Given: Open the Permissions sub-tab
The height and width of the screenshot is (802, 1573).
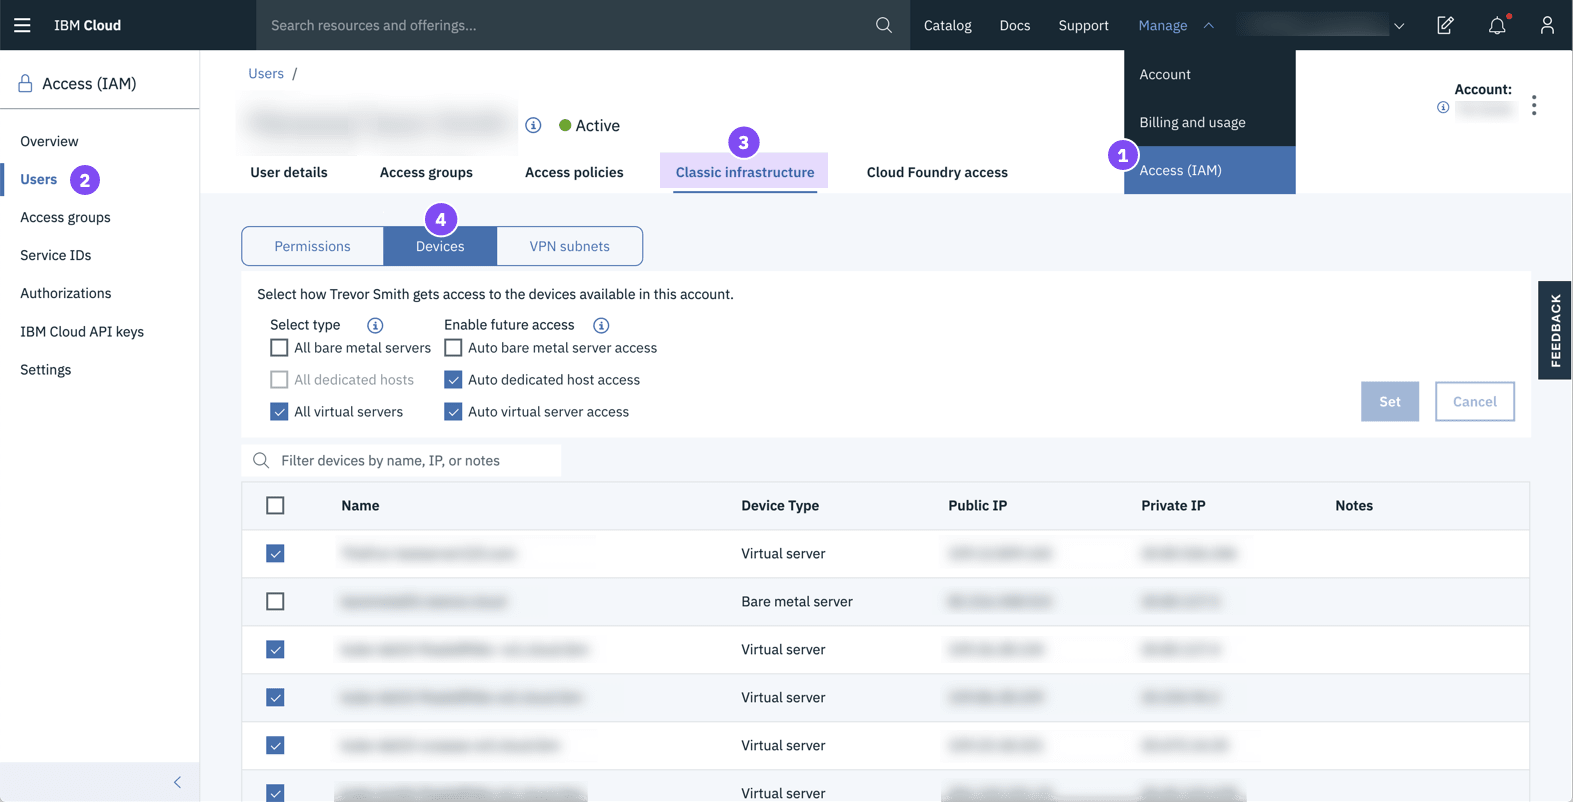Looking at the screenshot, I should click(x=312, y=246).
